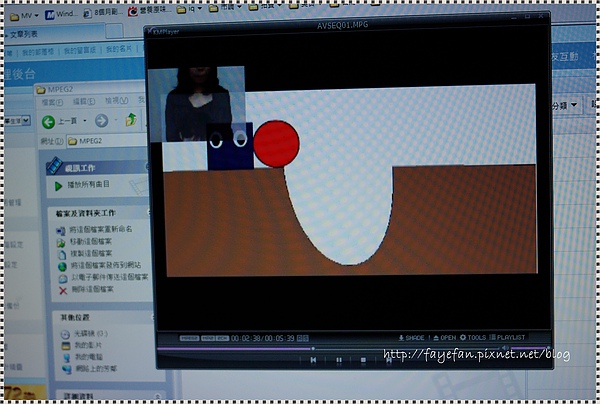Screen dimensions: 600x404
Task: Open 檔案(F) menu in MPEG2 window
Action: (52, 102)
